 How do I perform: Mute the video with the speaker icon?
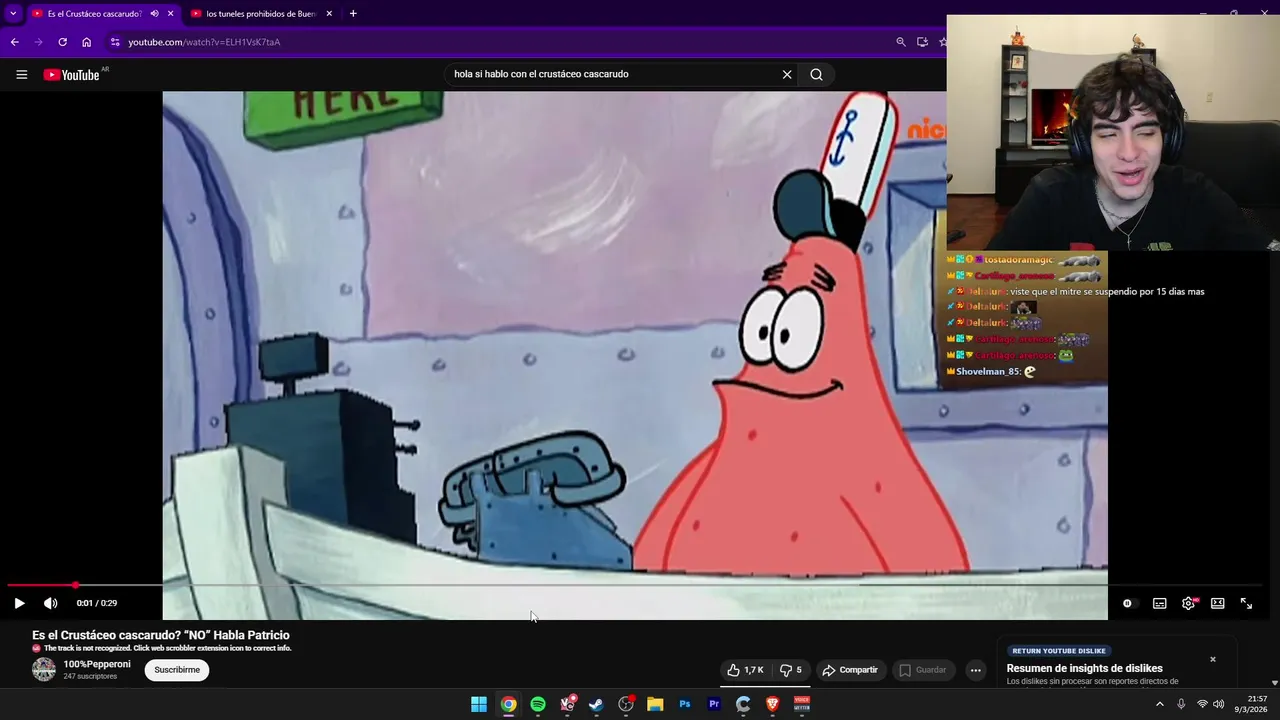click(51, 603)
